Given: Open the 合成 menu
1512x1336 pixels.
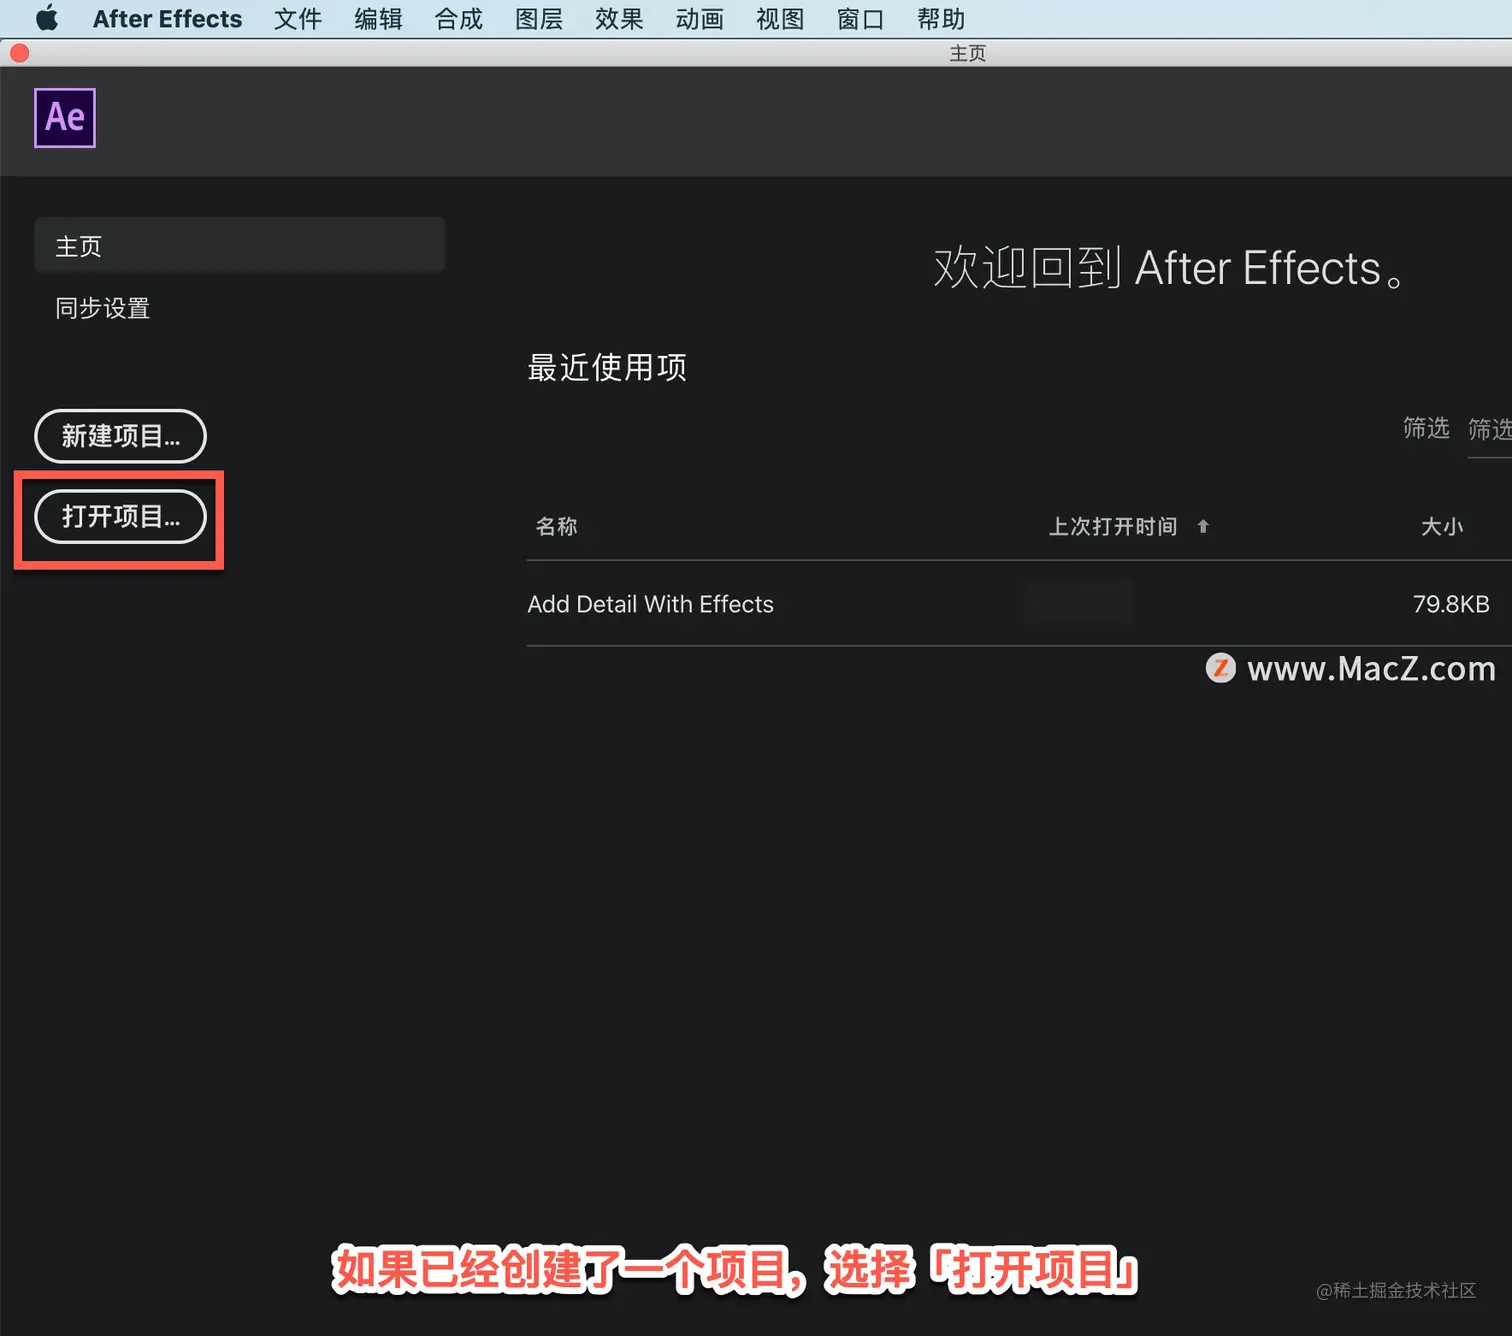Looking at the screenshot, I should 459,19.
